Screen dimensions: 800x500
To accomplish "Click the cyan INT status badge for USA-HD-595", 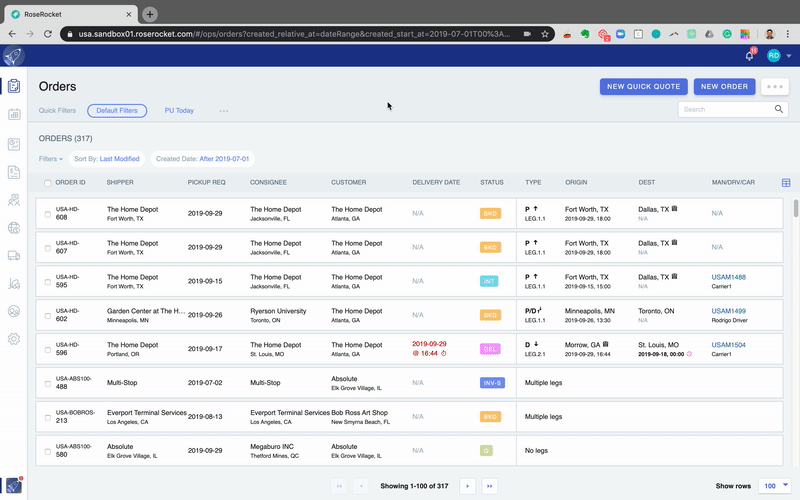I will pyautogui.click(x=488, y=281).
